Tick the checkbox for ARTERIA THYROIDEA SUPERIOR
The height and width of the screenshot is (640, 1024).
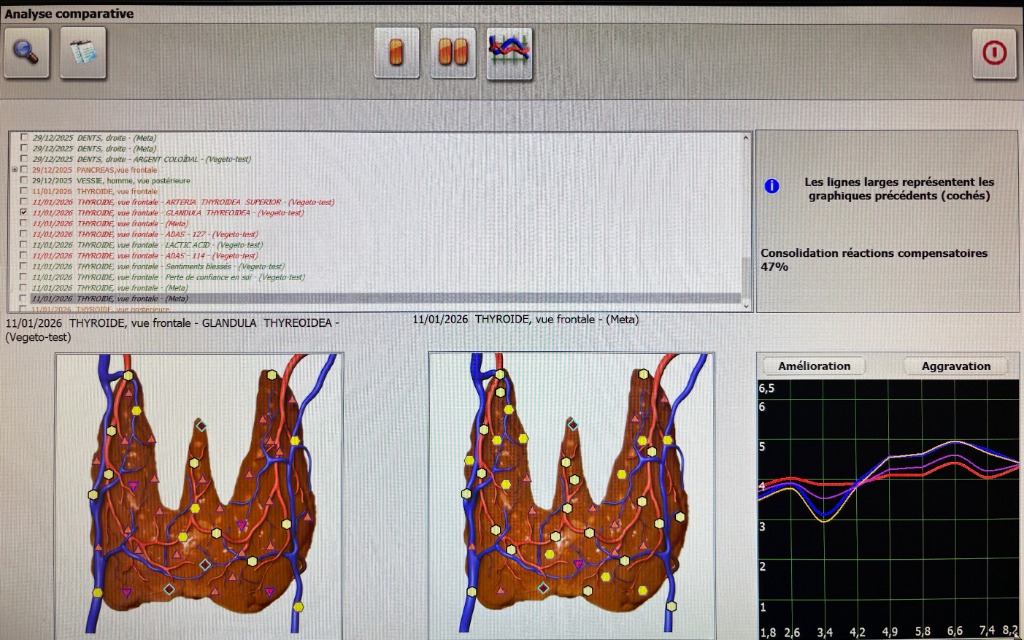click(x=24, y=202)
